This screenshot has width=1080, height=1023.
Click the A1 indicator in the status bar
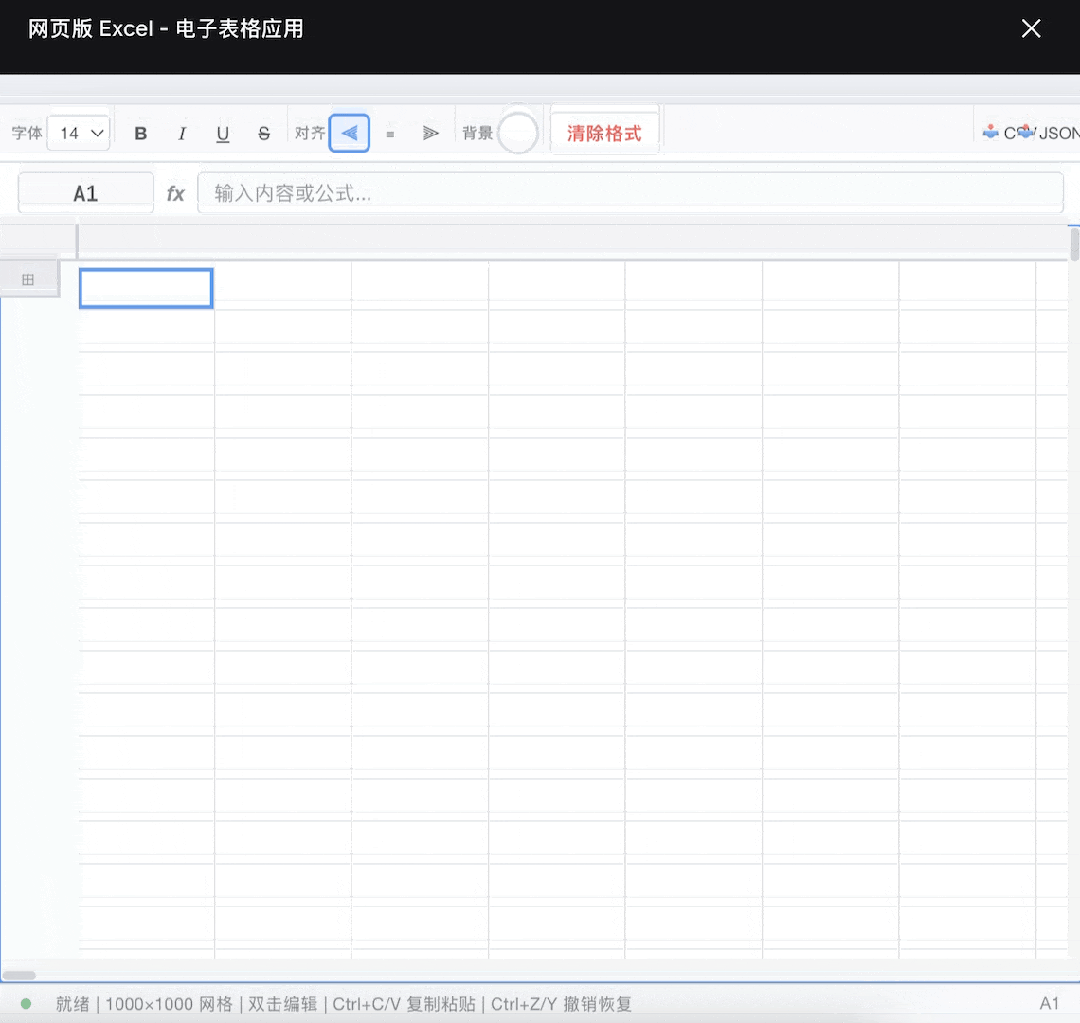tap(1049, 1003)
